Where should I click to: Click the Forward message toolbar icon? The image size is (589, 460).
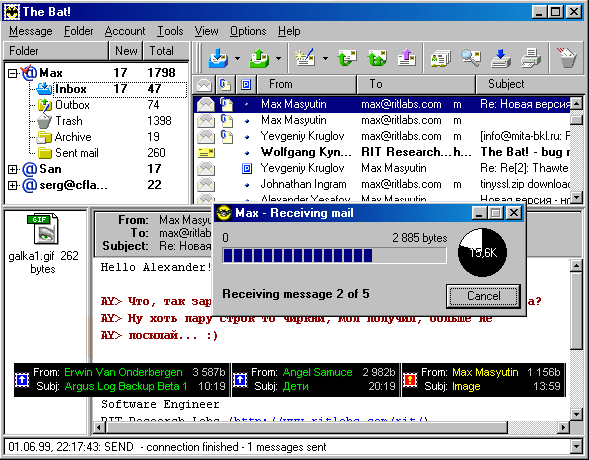click(x=407, y=58)
